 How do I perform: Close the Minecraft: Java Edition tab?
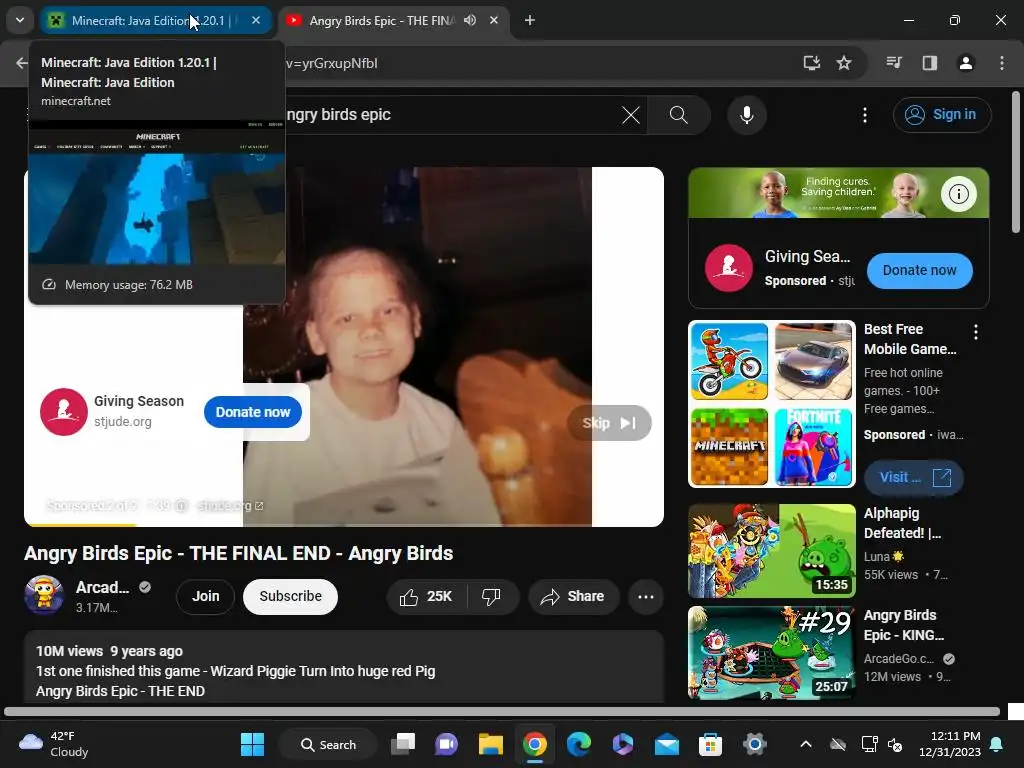[x=256, y=20]
